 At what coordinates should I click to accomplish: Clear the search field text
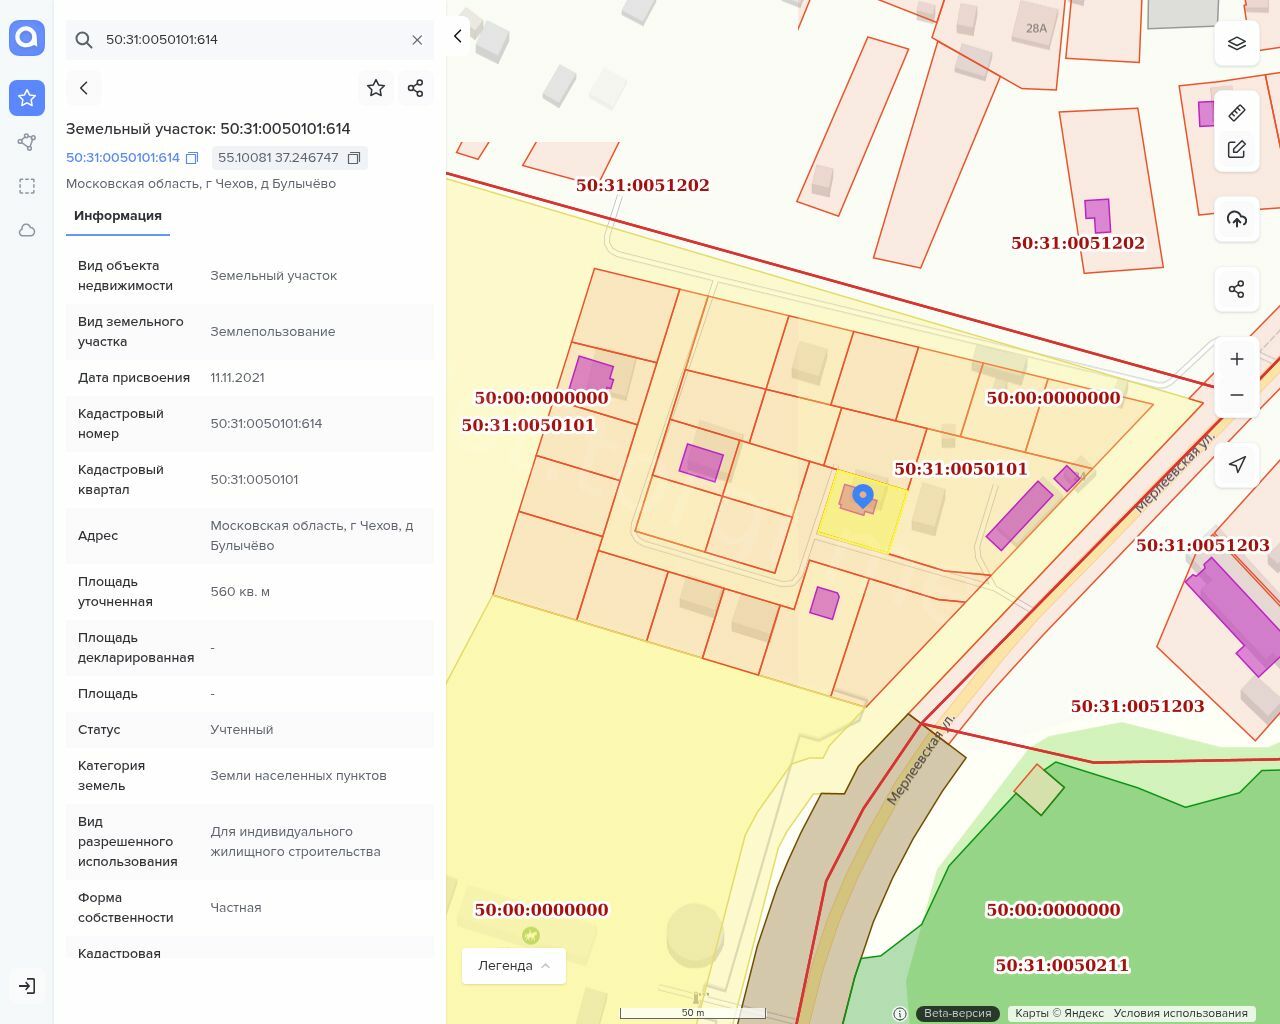click(x=417, y=40)
